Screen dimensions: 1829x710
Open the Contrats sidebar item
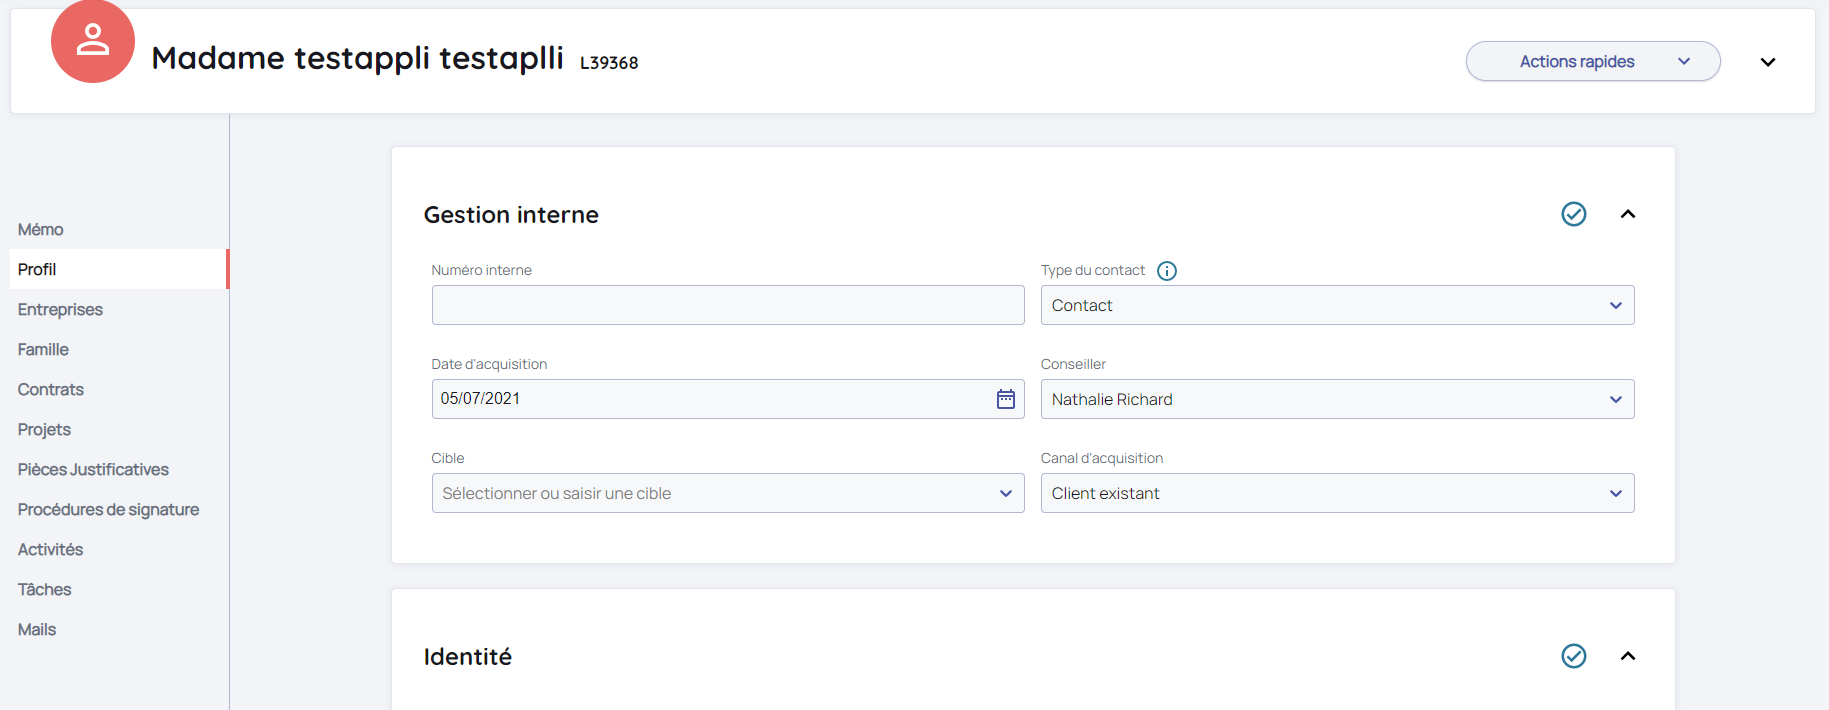pos(51,390)
